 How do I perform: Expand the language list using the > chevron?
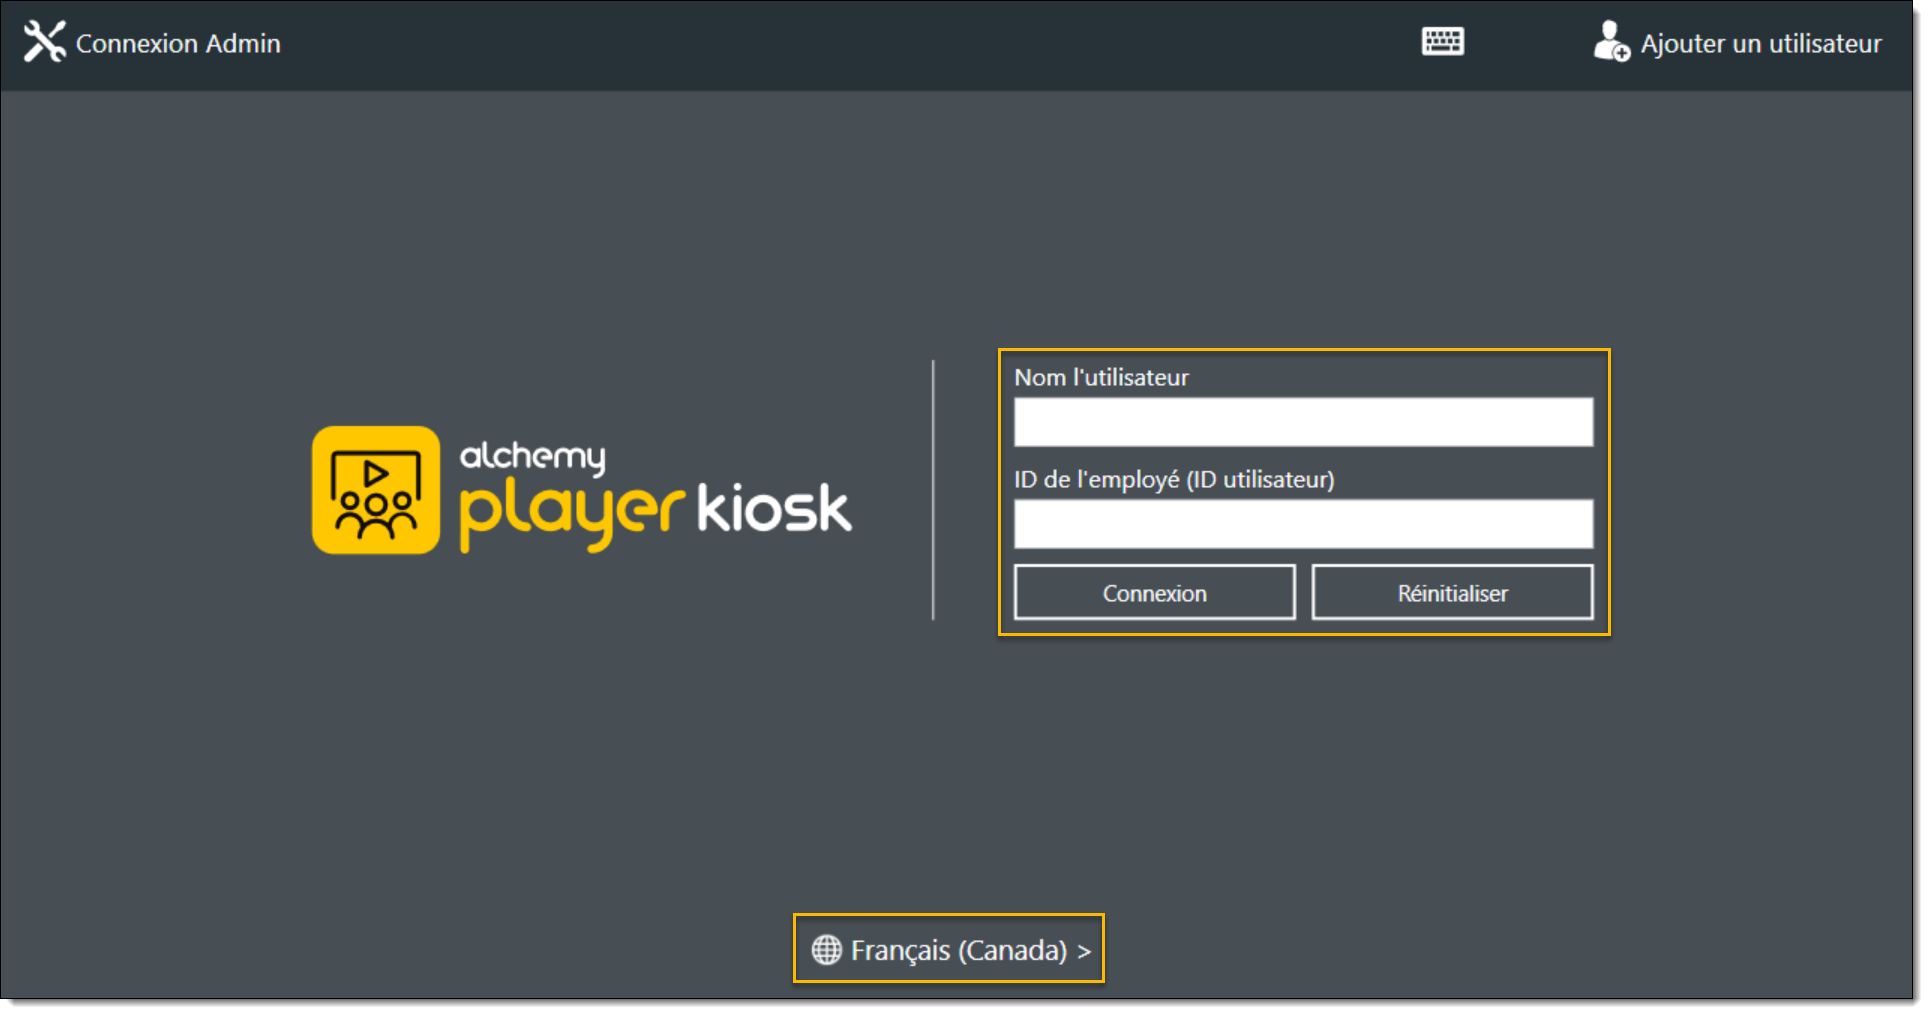pos(1084,951)
